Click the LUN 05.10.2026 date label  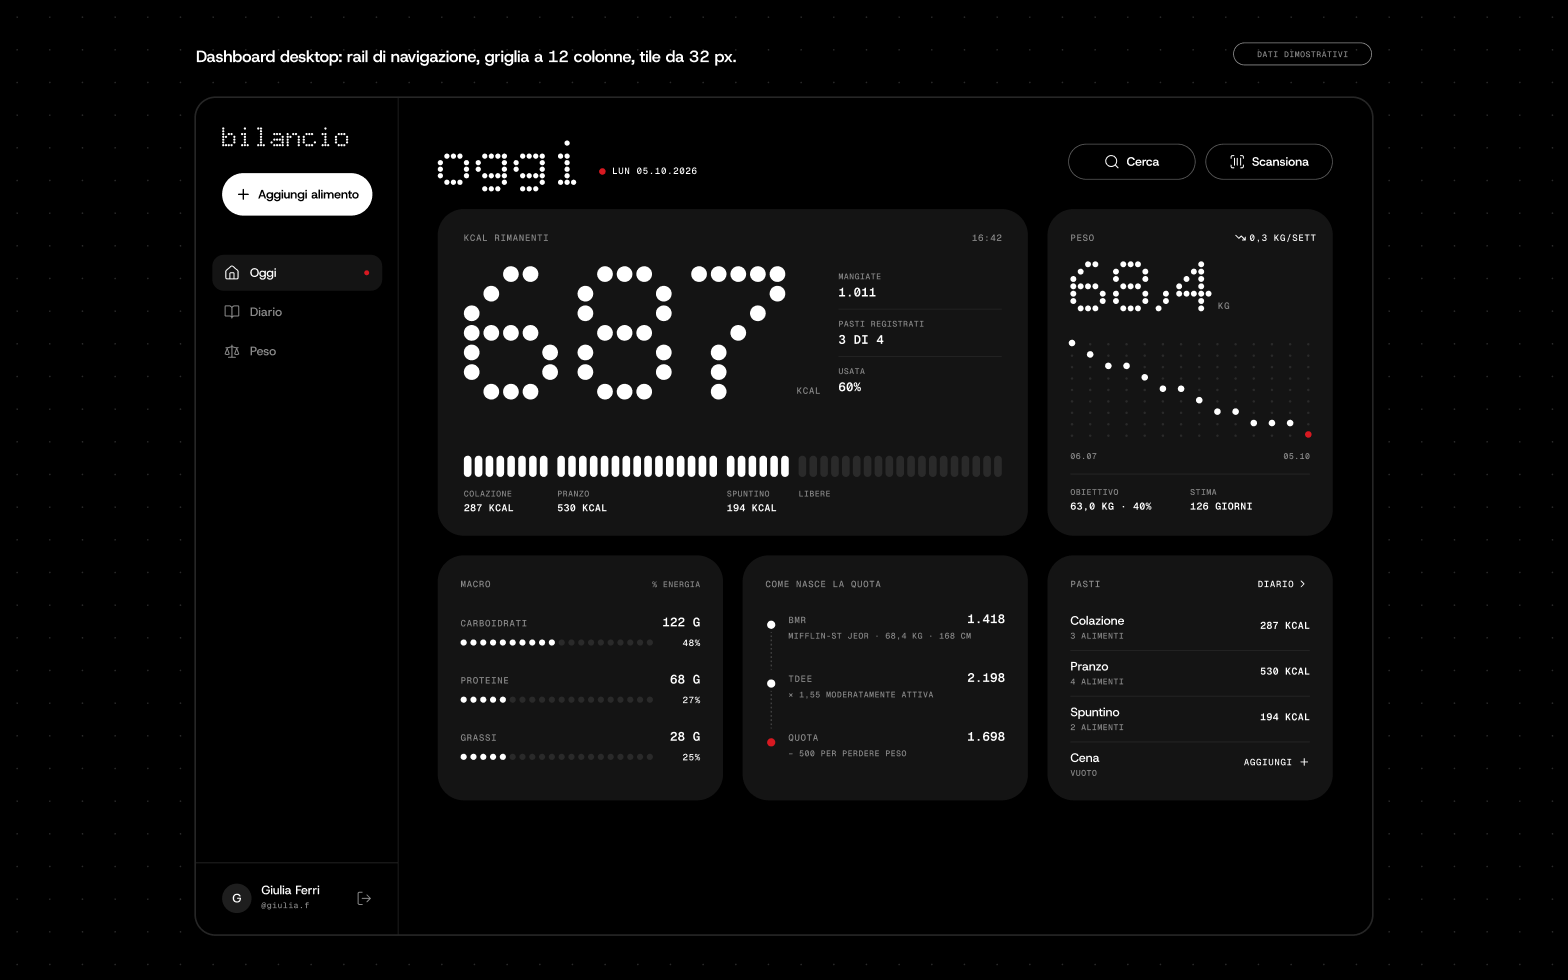click(654, 171)
